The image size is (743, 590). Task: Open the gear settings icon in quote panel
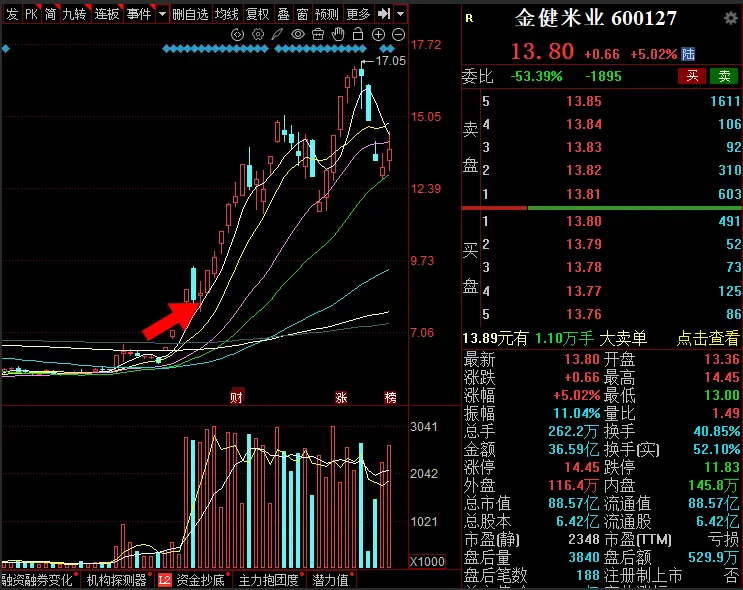coord(731,18)
